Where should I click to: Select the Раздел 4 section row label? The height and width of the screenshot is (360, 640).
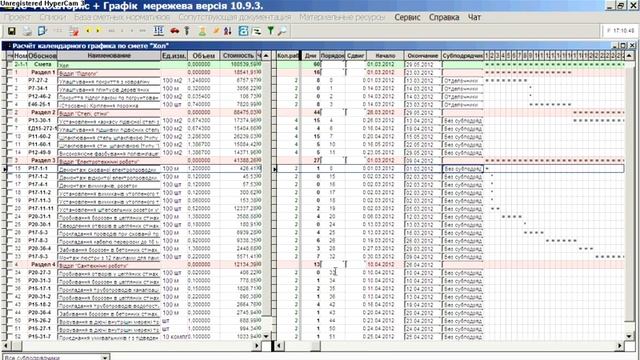point(43,264)
